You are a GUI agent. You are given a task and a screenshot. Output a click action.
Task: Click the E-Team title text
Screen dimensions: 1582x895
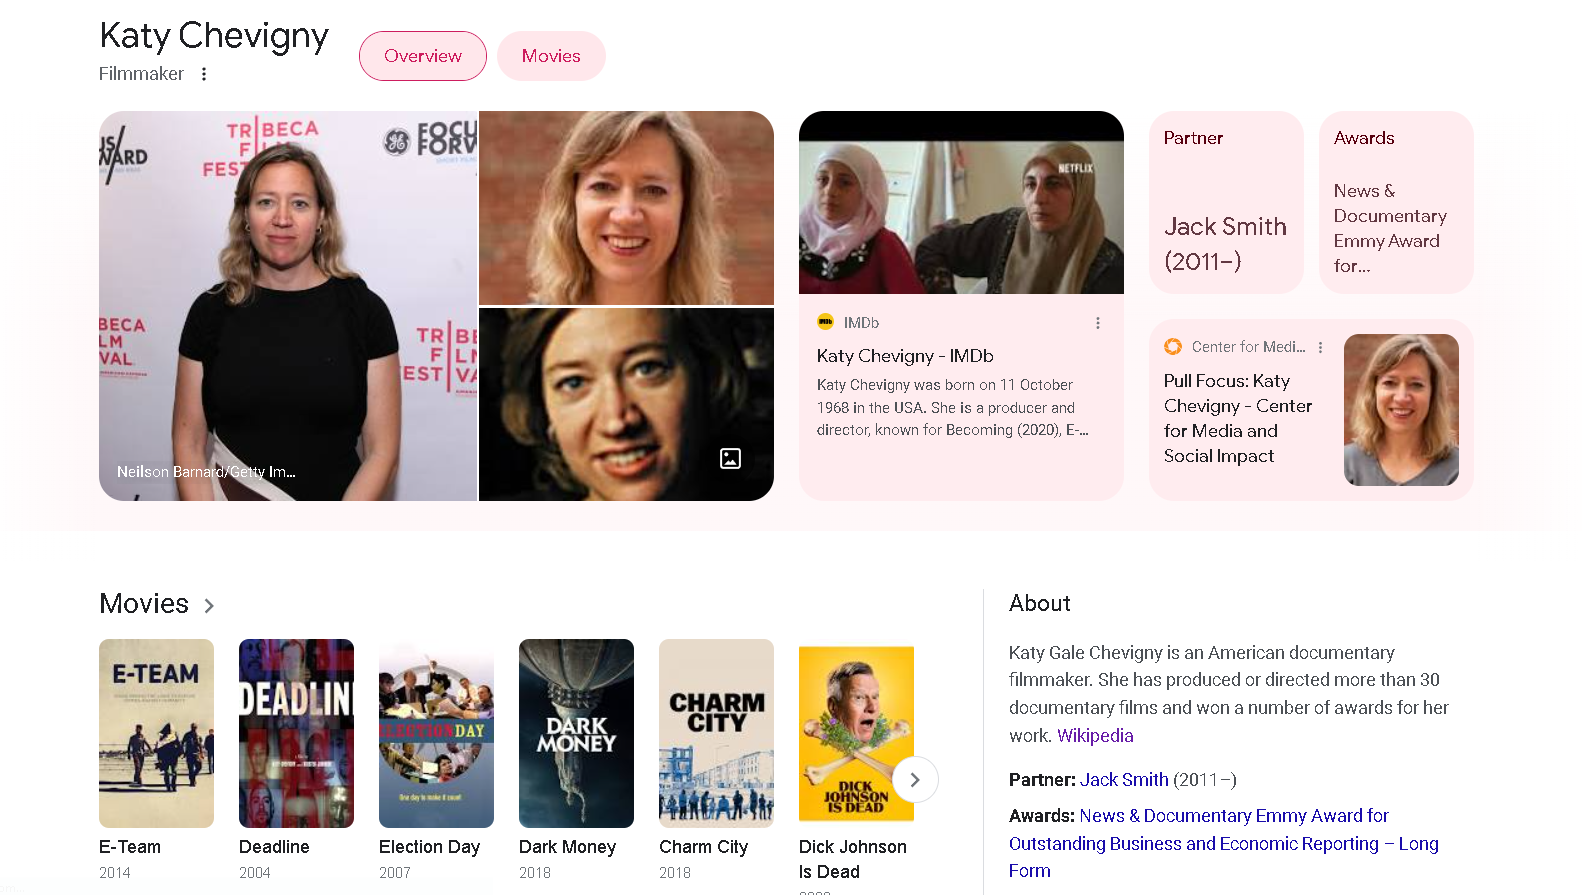click(130, 847)
